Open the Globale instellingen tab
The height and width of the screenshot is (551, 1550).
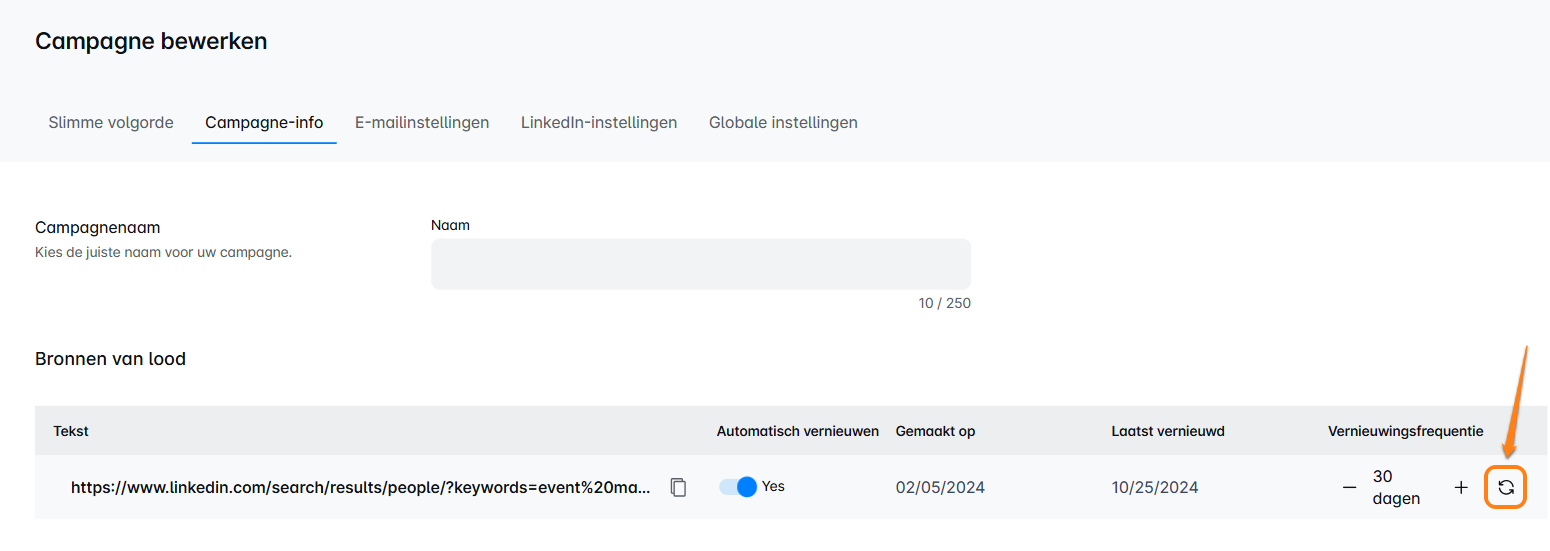click(783, 123)
